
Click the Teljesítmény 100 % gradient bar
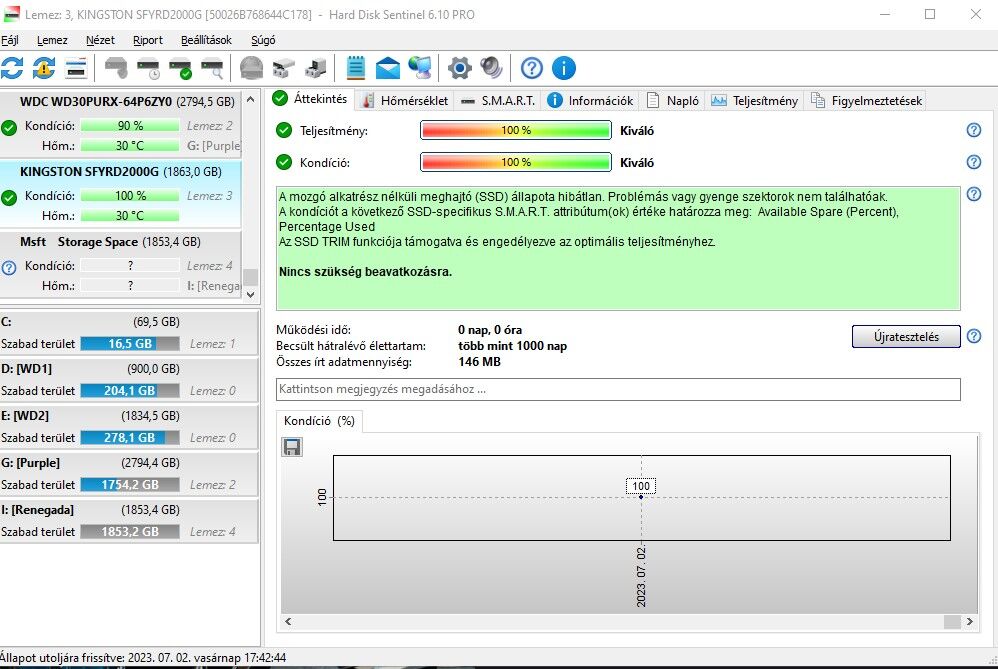(516, 130)
